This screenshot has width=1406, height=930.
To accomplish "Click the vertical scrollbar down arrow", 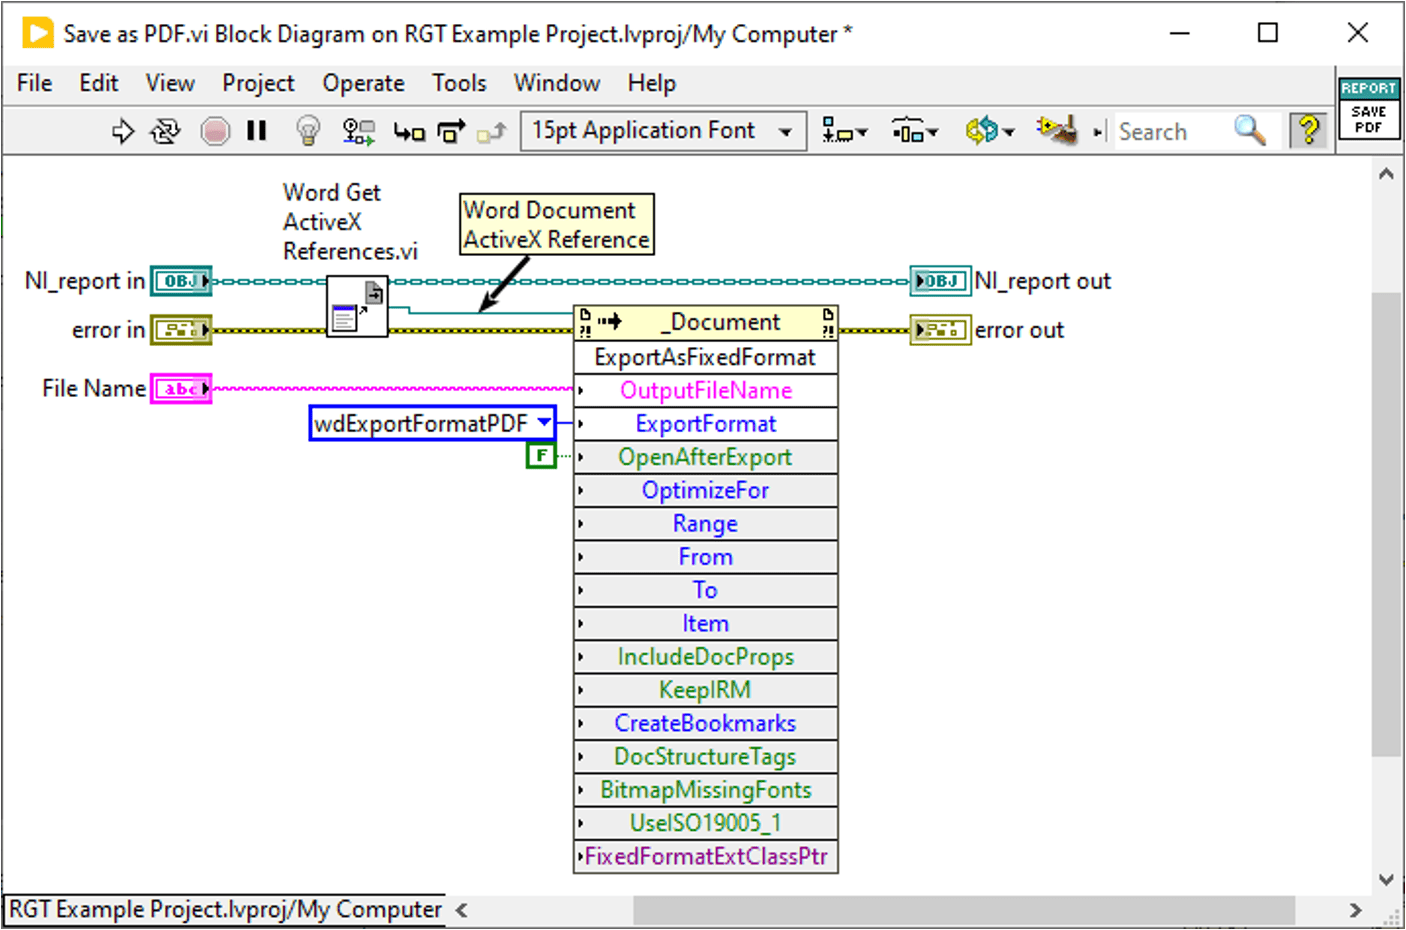I will click(1386, 880).
